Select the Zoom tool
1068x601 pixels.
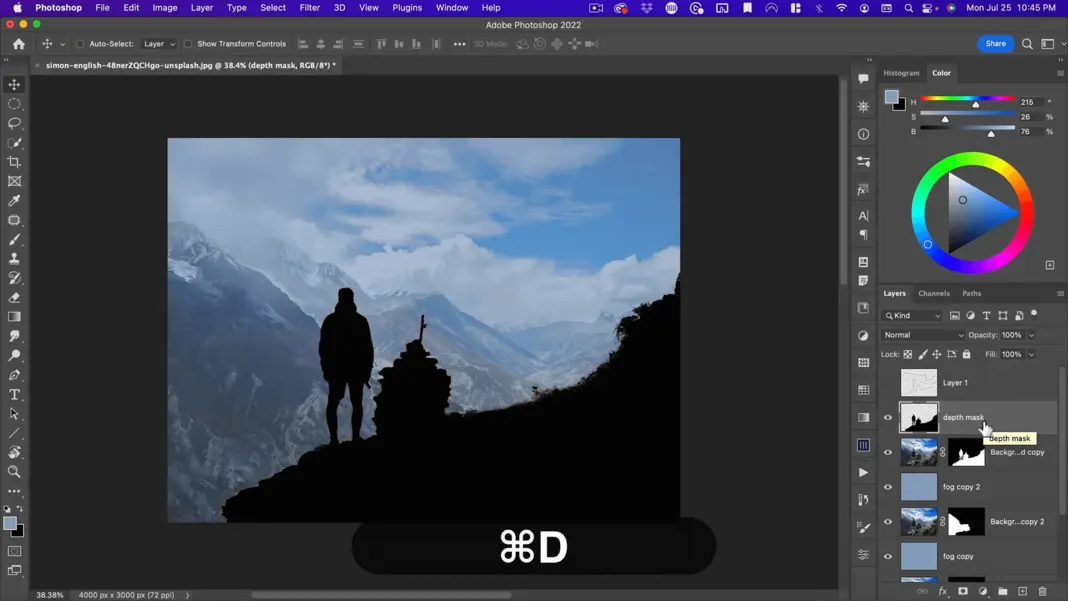[x=14, y=472]
